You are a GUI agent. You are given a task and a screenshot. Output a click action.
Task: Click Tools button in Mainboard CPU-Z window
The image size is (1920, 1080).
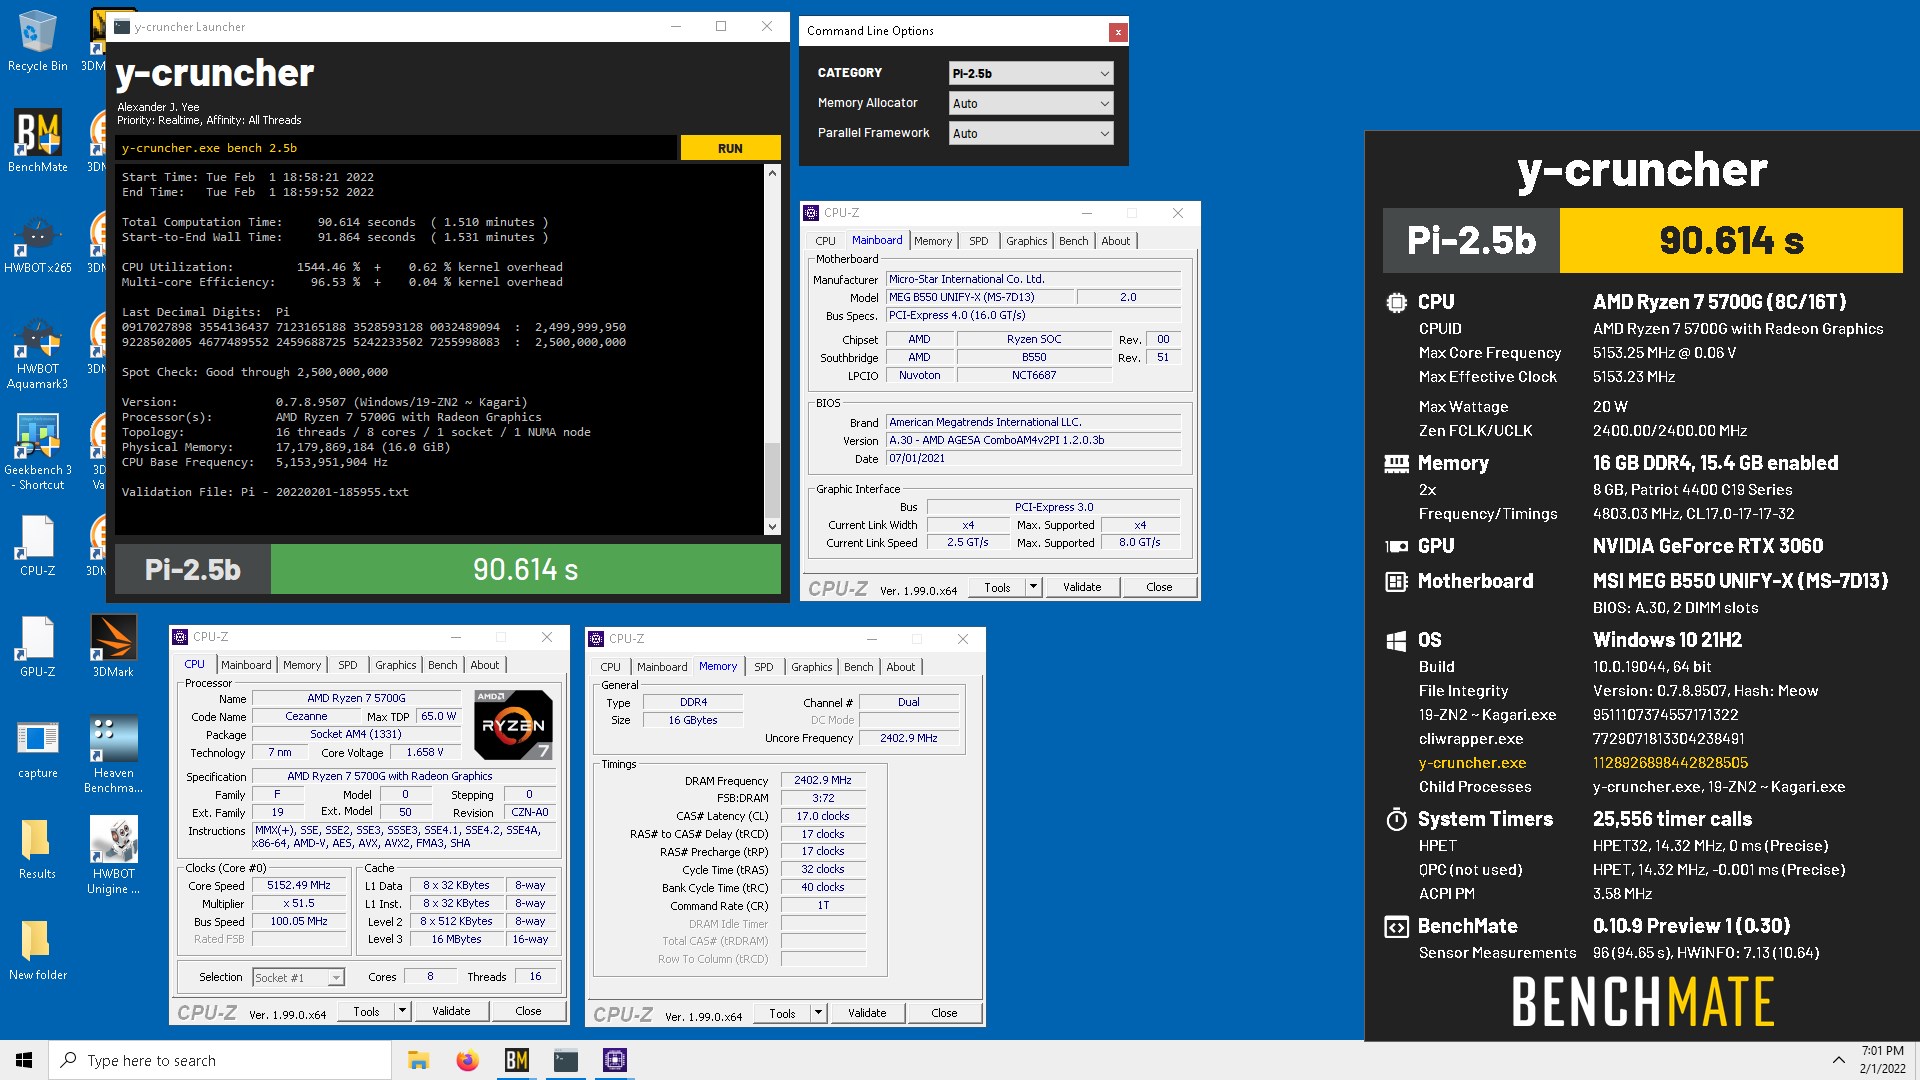coord(997,587)
